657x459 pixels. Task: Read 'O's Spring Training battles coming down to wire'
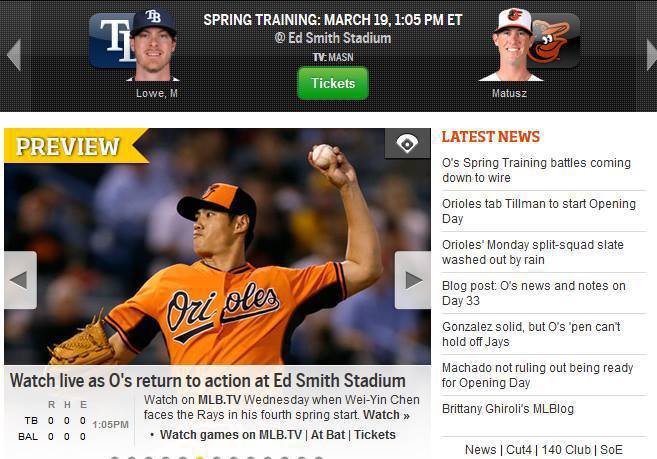[536, 170]
